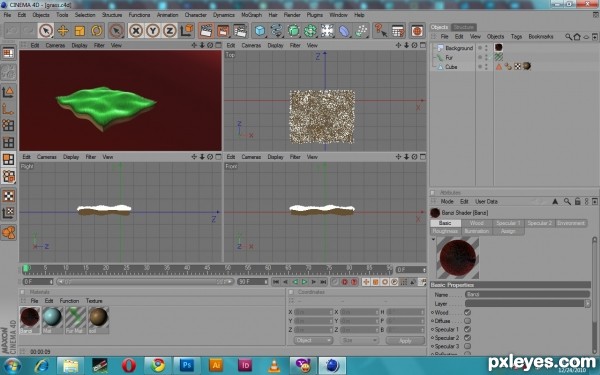The width and height of the screenshot is (600, 375).
Task: Render the active view
Action: (x=206, y=31)
